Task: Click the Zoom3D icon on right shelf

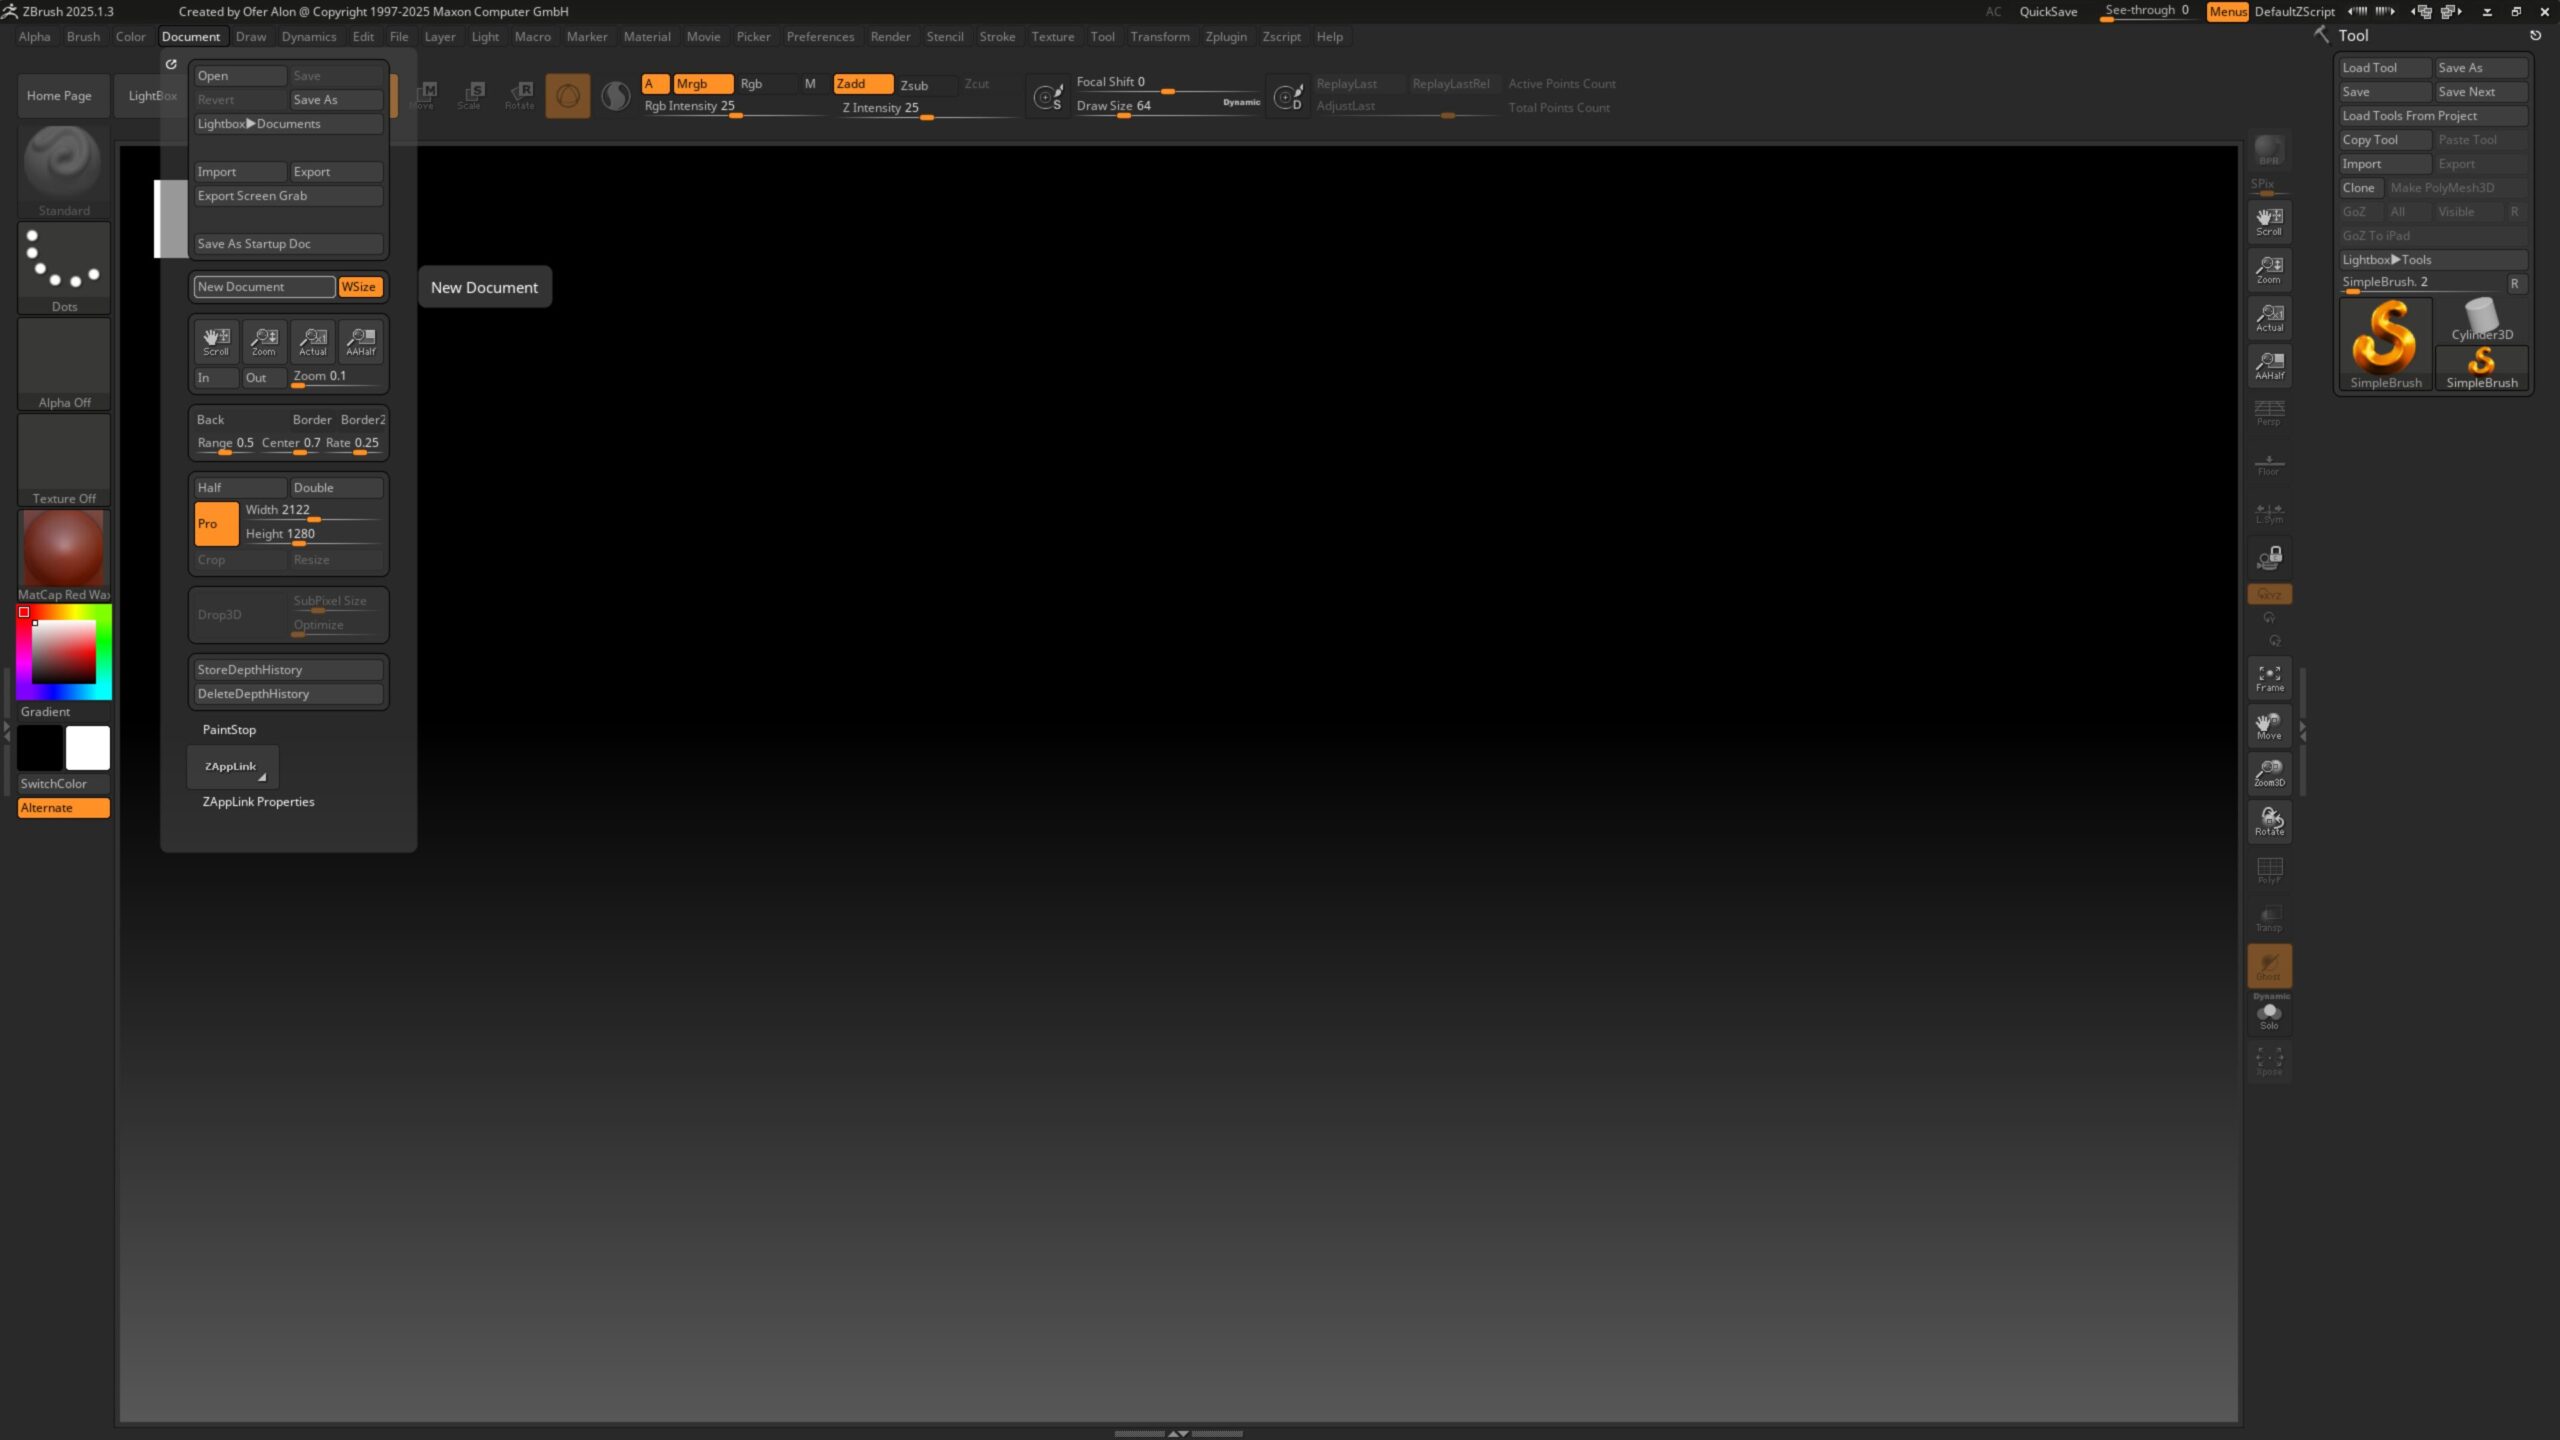Action: pos(2269,773)
